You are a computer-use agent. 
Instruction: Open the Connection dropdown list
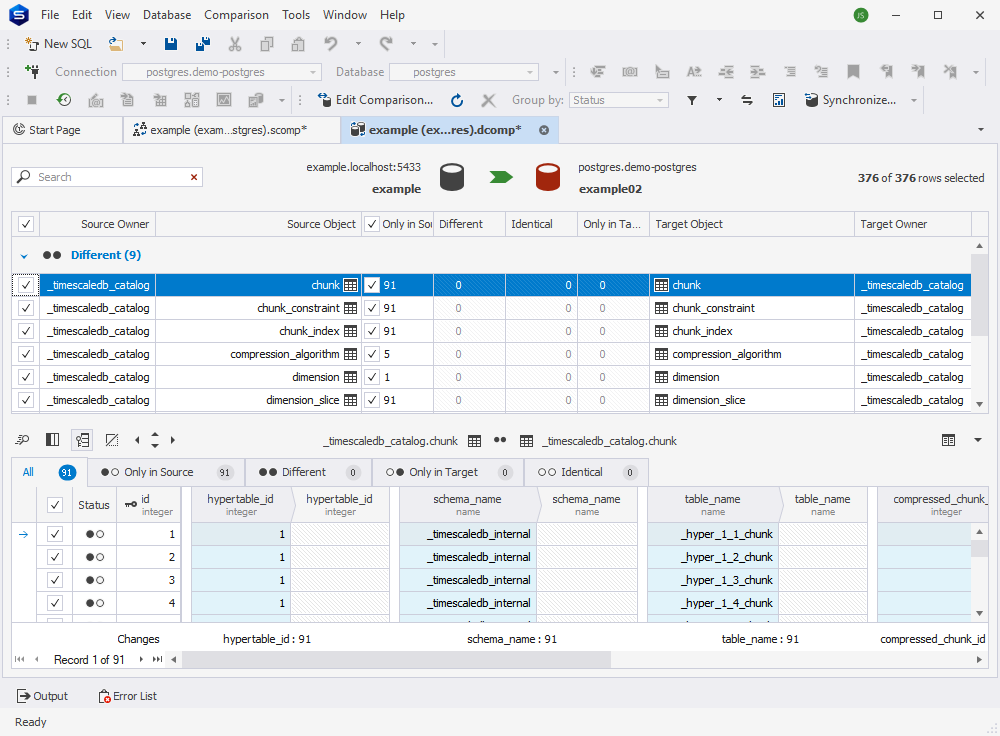pyautogui.click(x=312, y=72)
